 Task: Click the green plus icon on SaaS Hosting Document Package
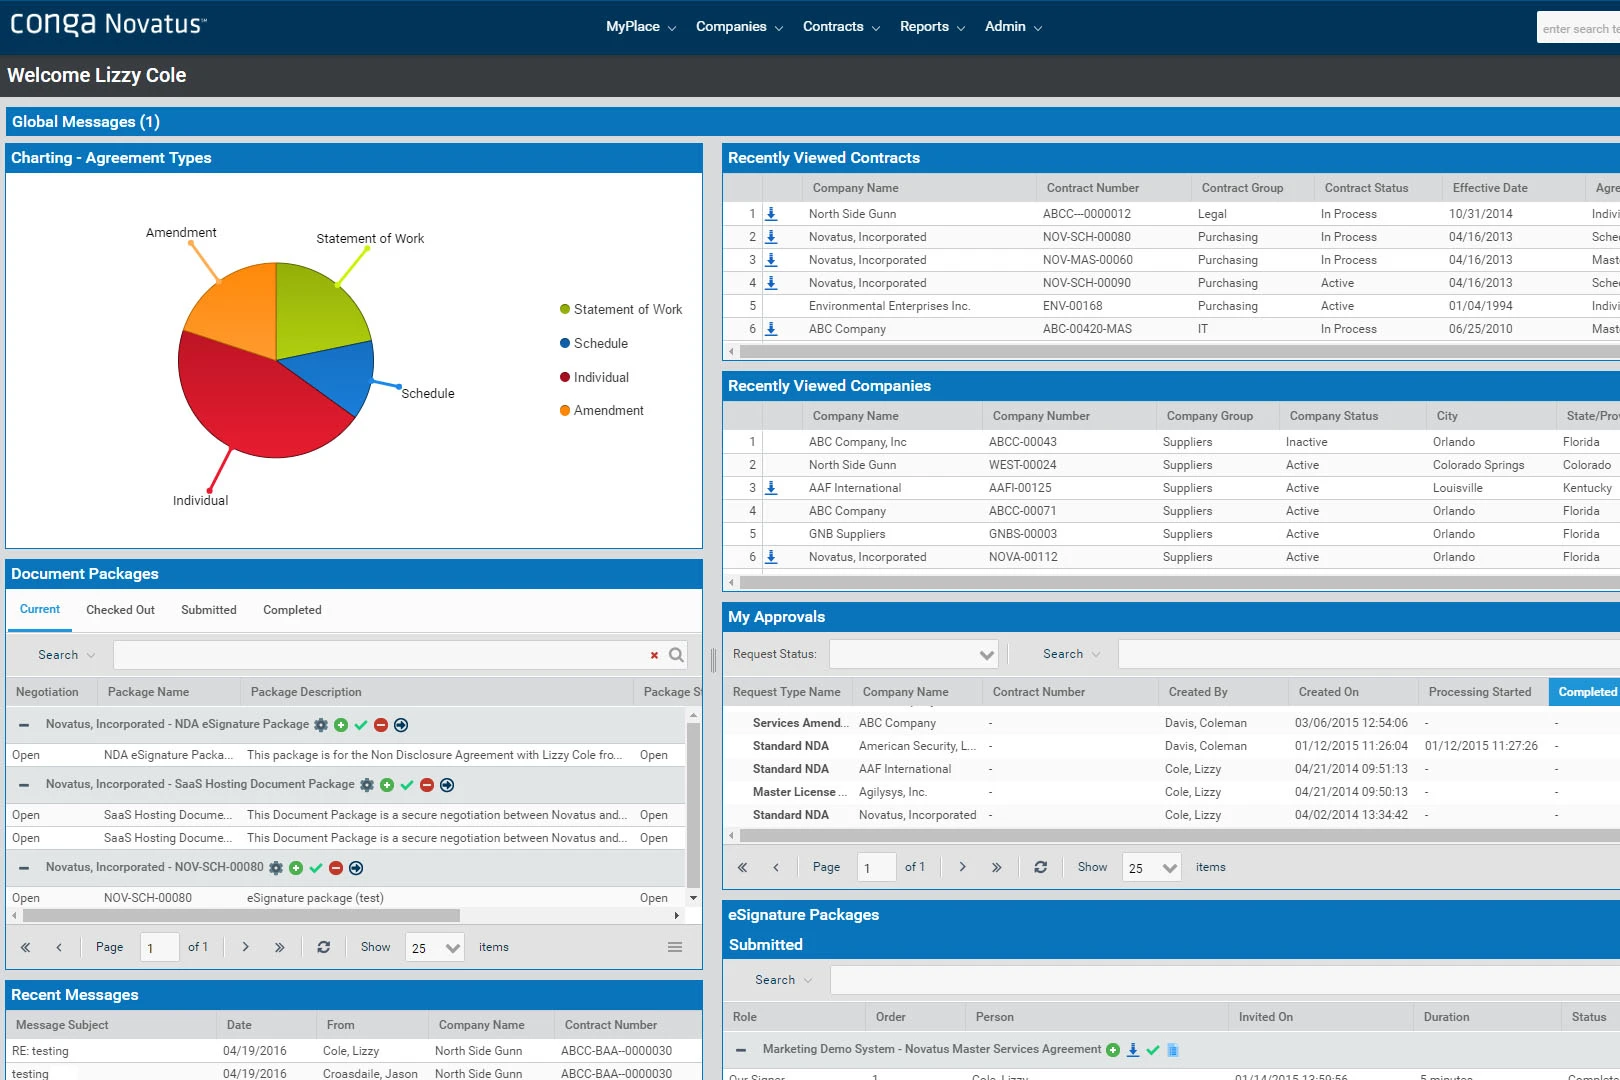(x=386, y=784)
